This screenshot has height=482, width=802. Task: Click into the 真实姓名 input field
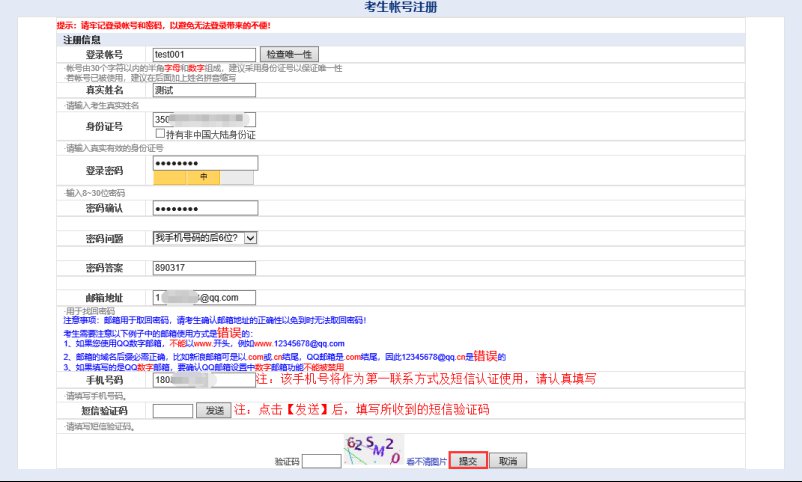pyautogui.click(x=204, y=90)
